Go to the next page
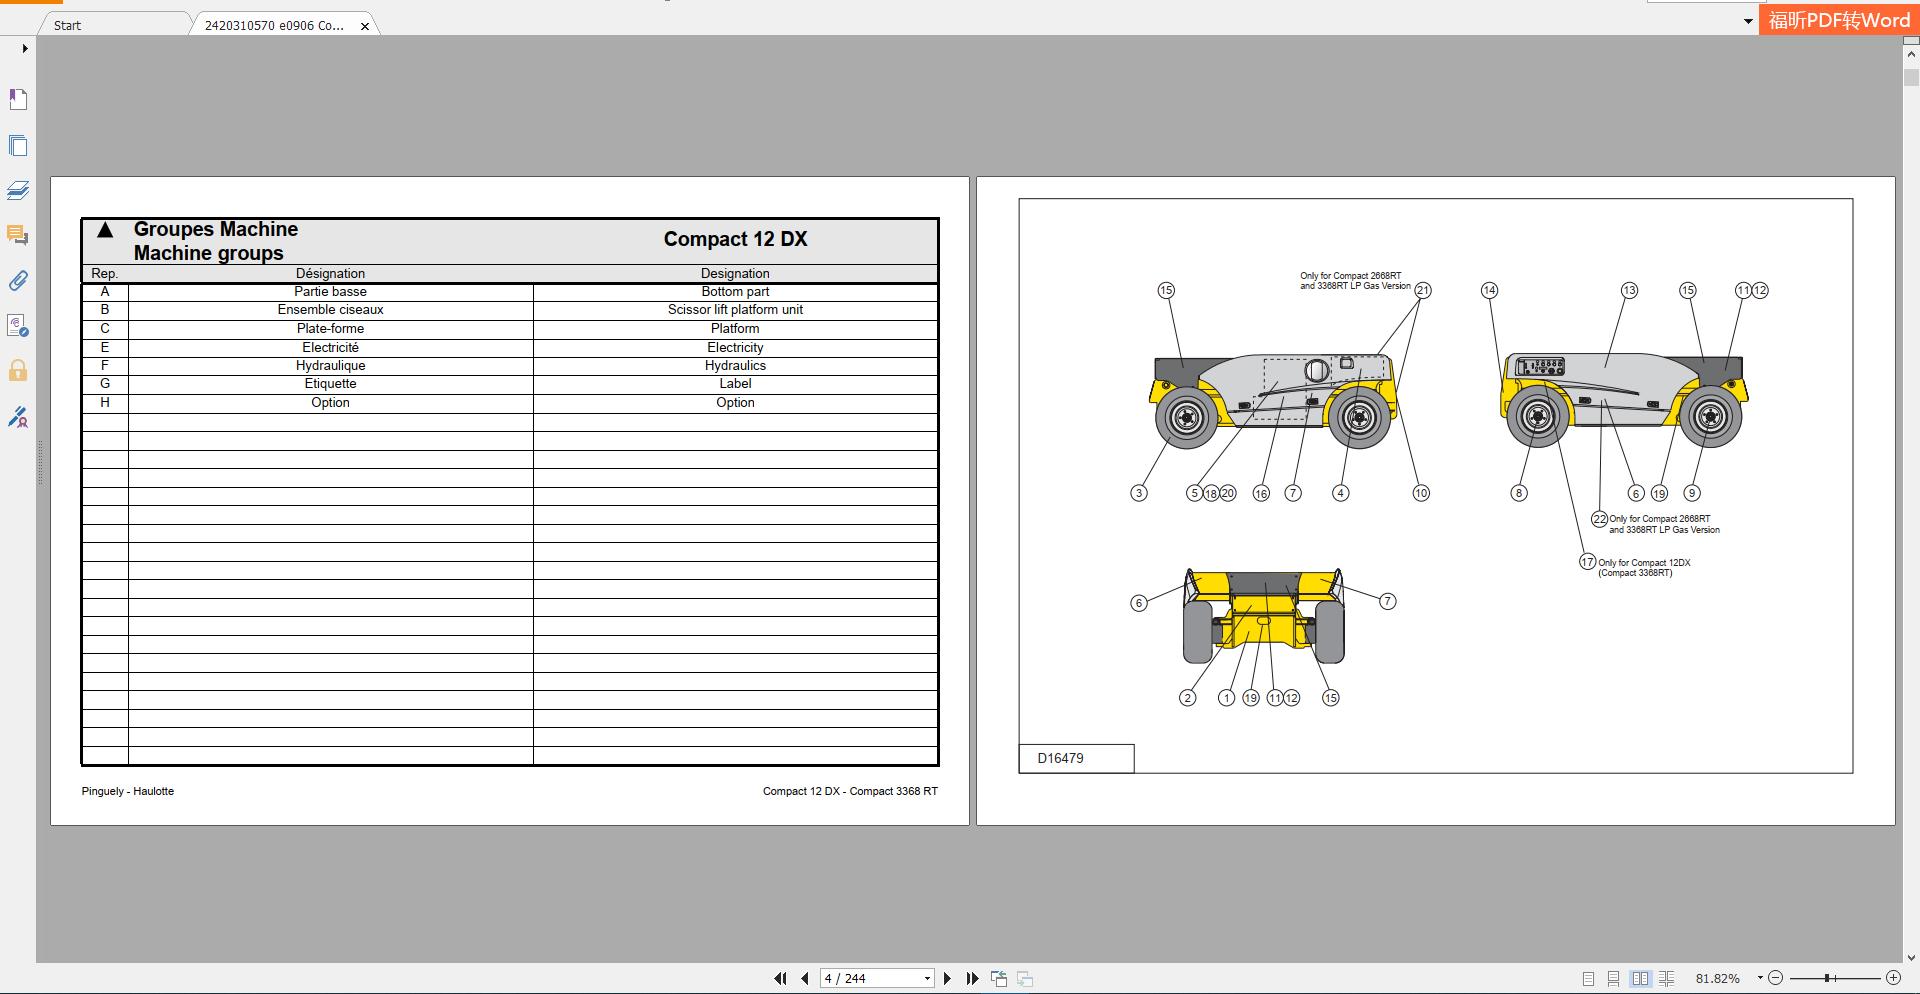1920x994 pixels. (x=947, y=978)
